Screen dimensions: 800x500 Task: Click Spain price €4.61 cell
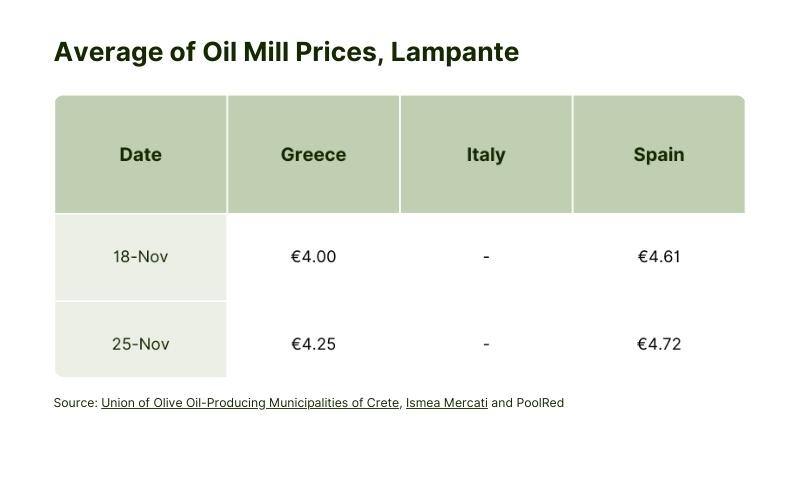[x=659, y=257]
